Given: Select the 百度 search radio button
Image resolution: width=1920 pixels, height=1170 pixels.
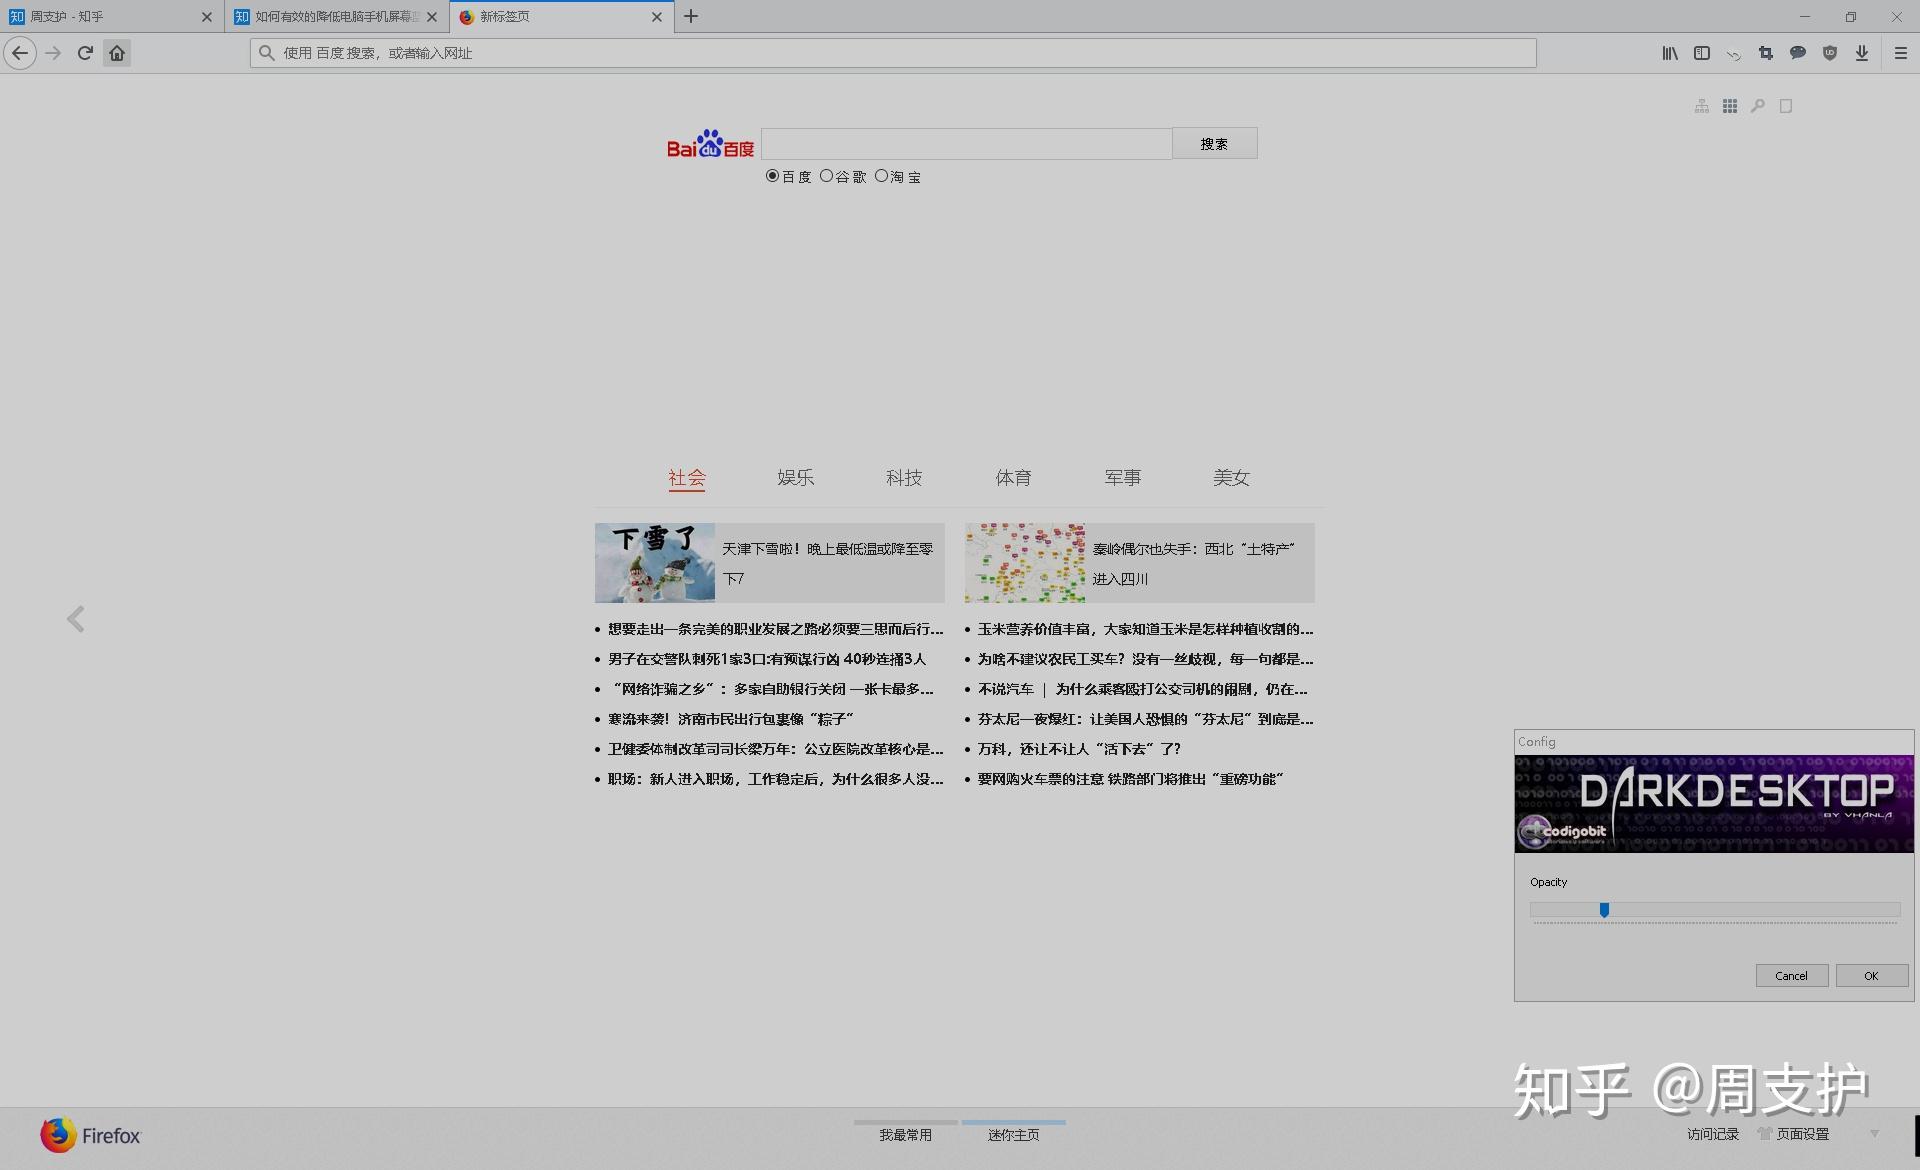Looking at the screenshot, I should [x=772, y=176].
